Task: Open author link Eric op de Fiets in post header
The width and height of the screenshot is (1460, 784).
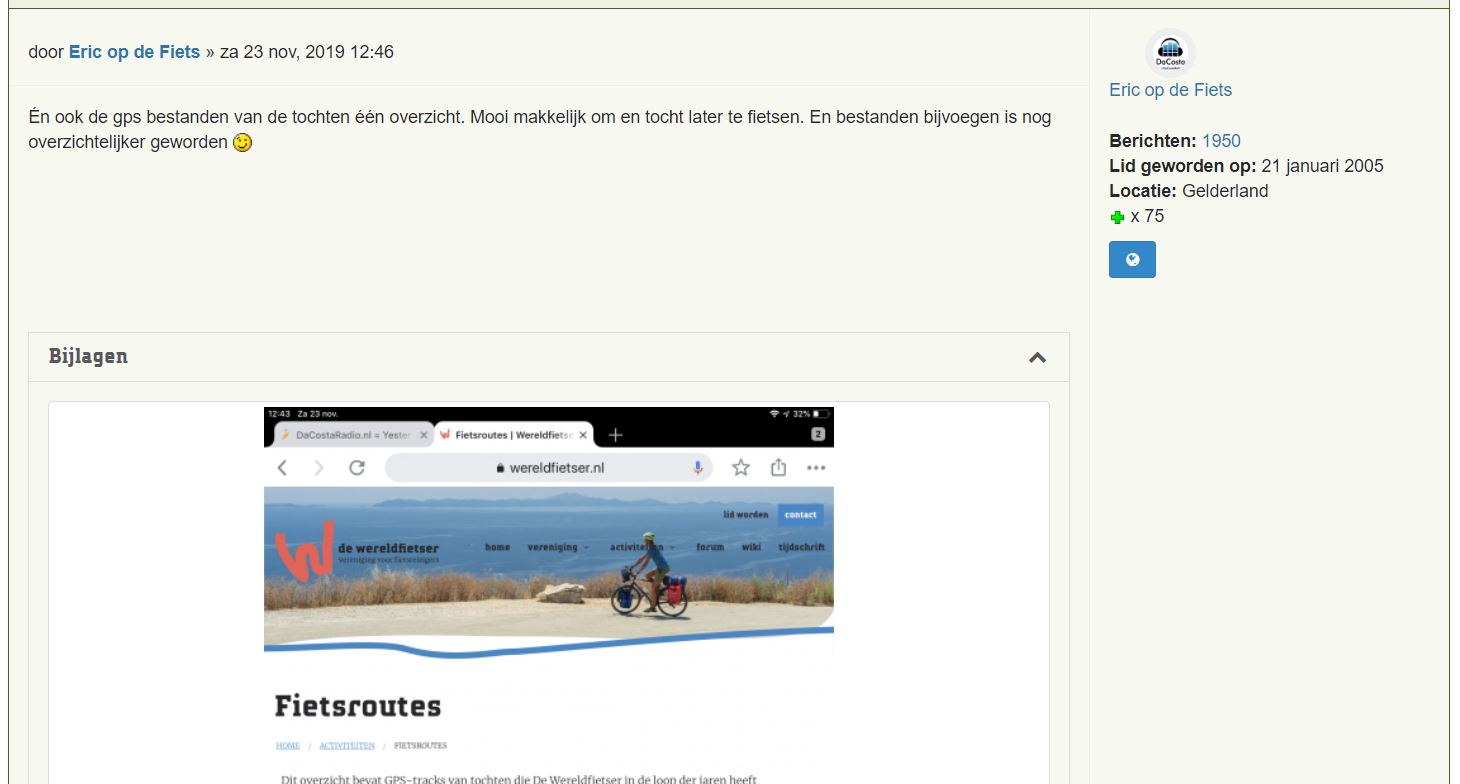Action: [134, 52]
